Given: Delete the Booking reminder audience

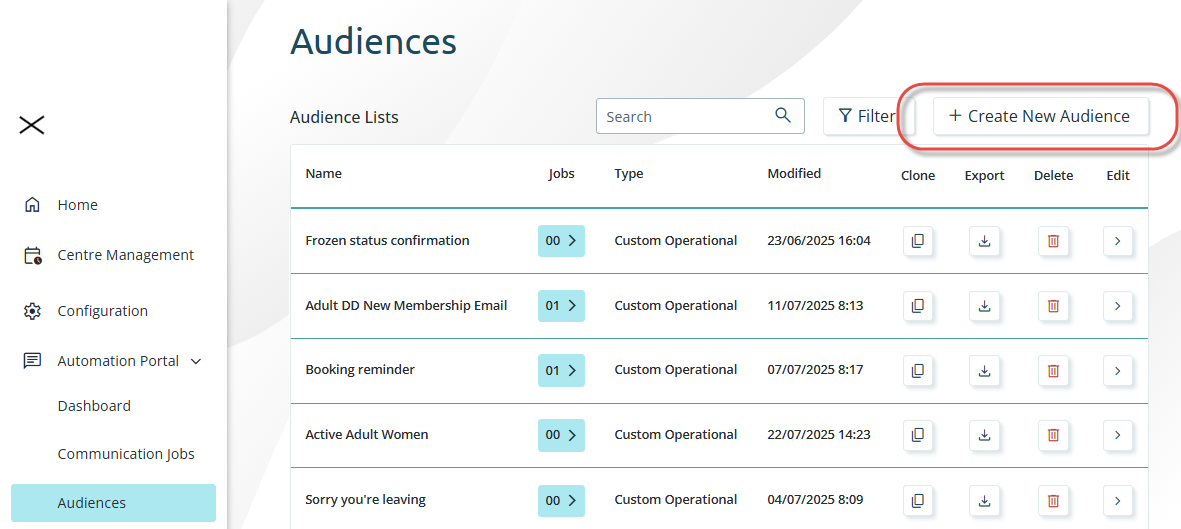Looking at the screenshot, I should [x=1054, y=371].
